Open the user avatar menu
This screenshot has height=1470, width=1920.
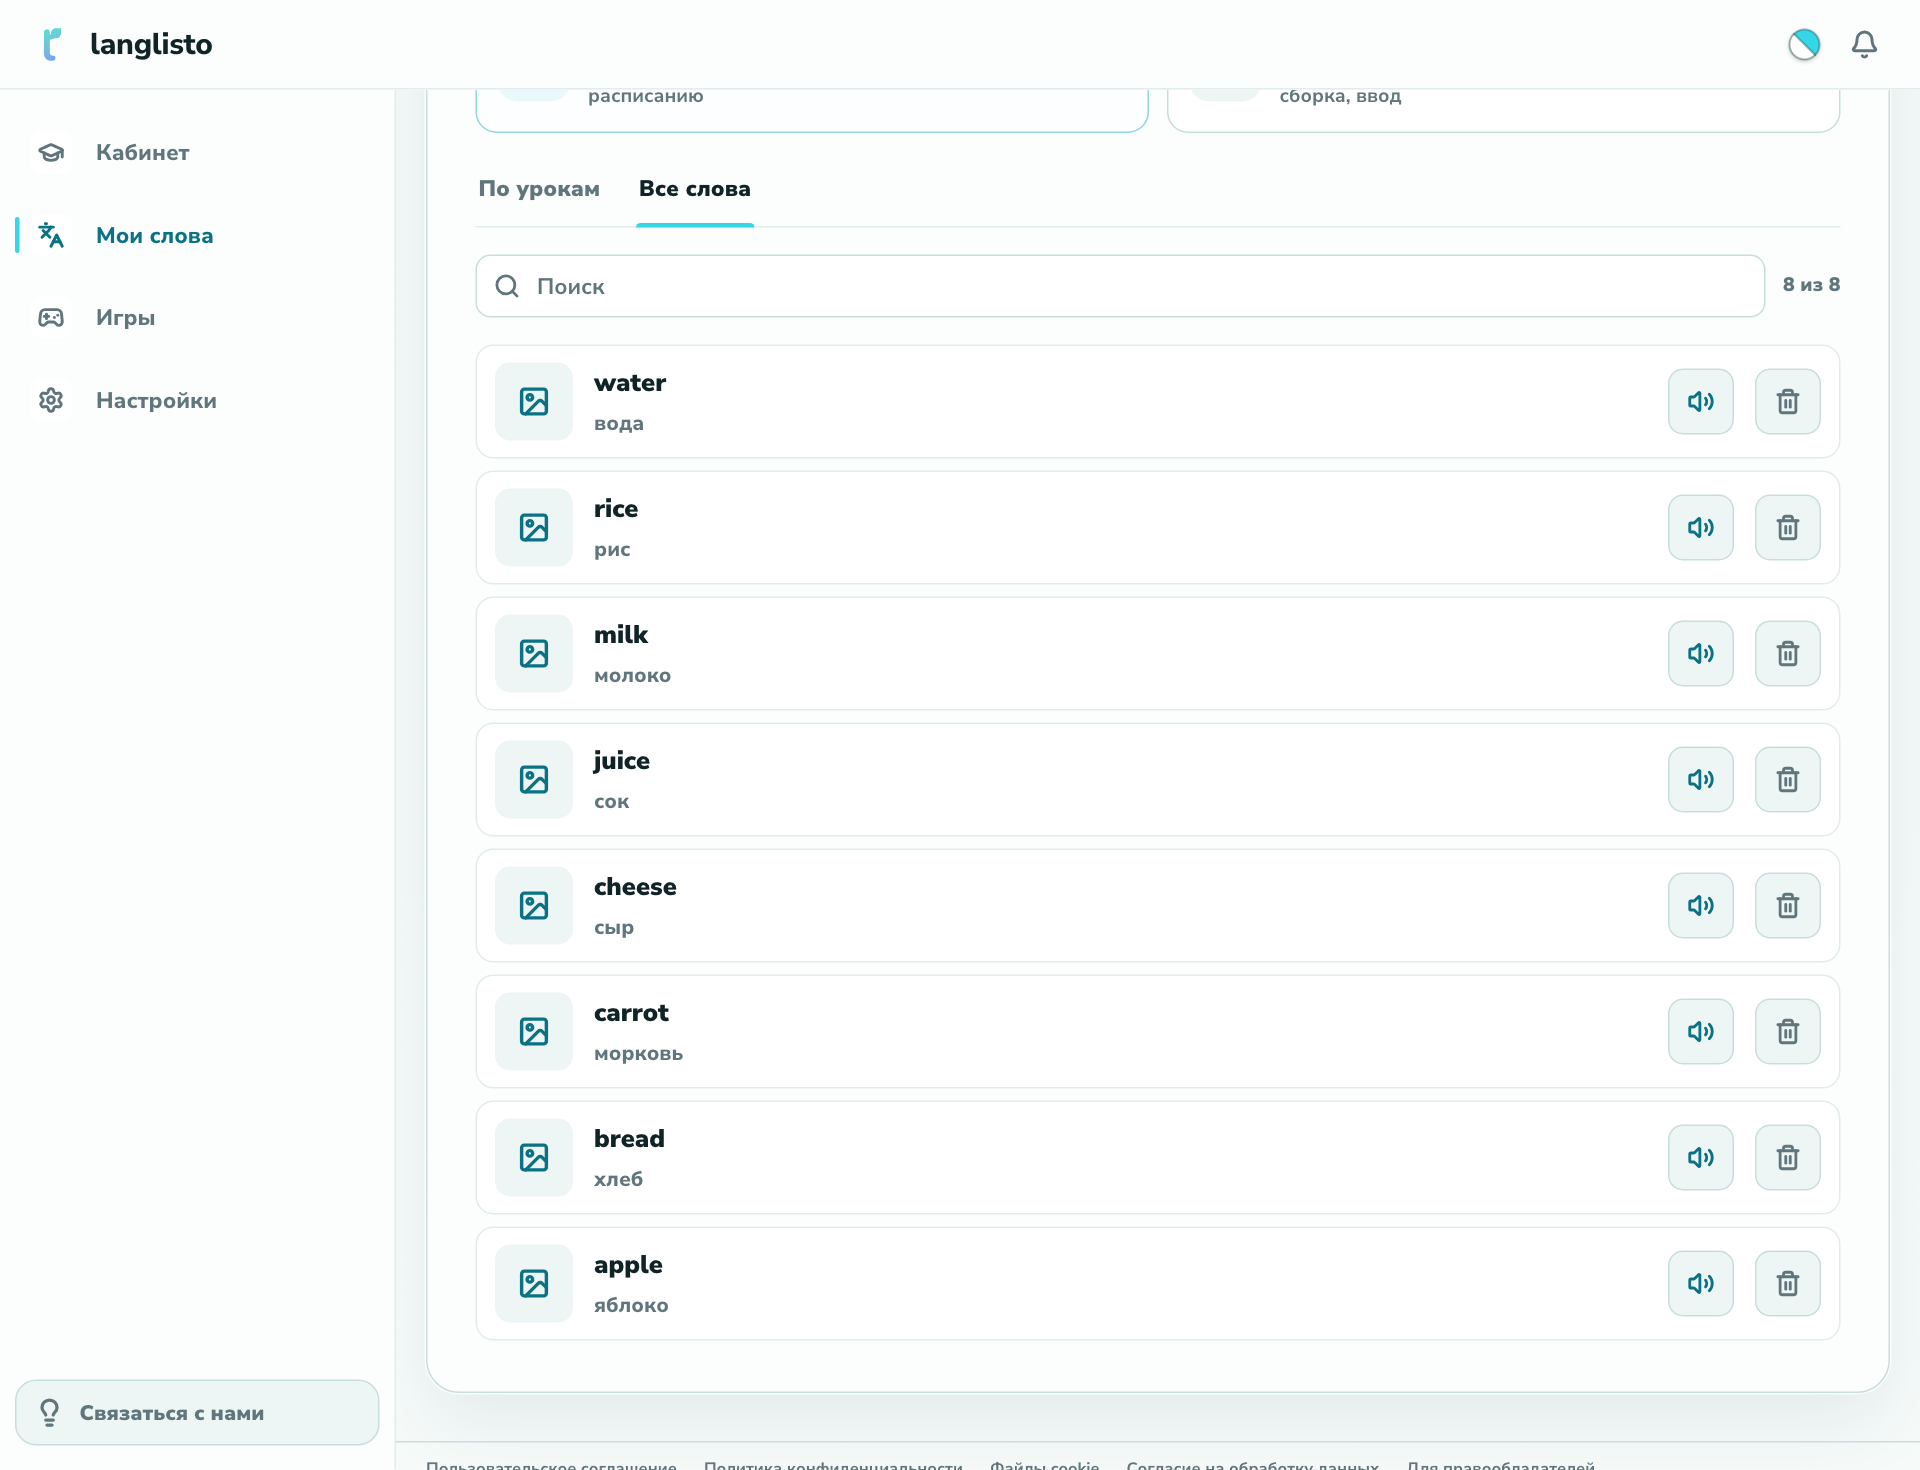[x=1804, y=44]
